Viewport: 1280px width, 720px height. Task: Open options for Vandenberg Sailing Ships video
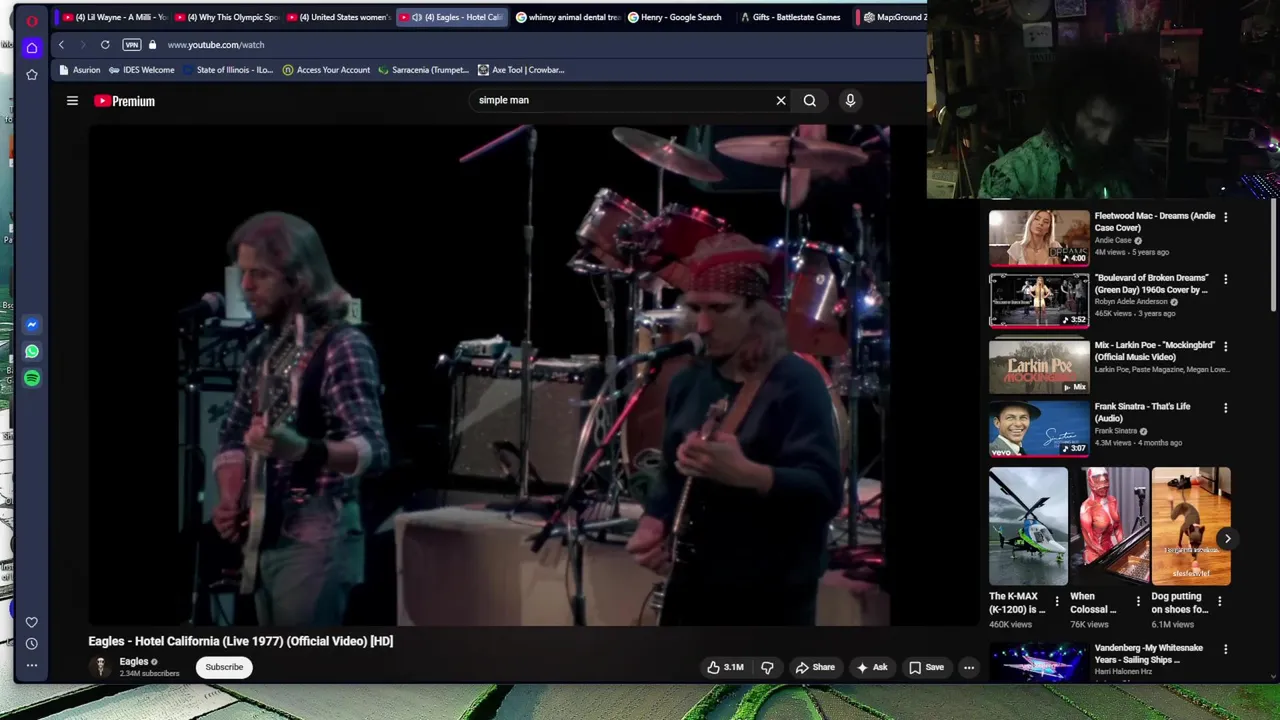[x=1226, y=650]
